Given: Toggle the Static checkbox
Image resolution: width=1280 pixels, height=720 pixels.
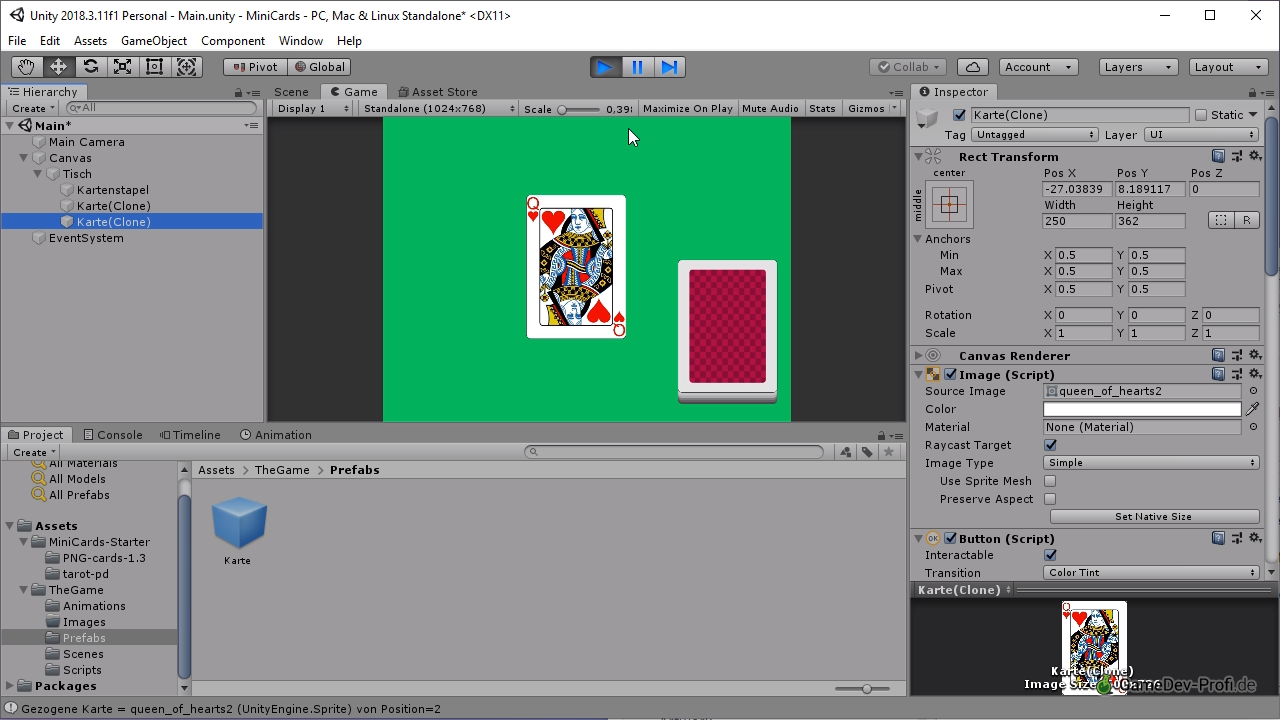Looking at the screenshot, I should (x=1201, y=115).
